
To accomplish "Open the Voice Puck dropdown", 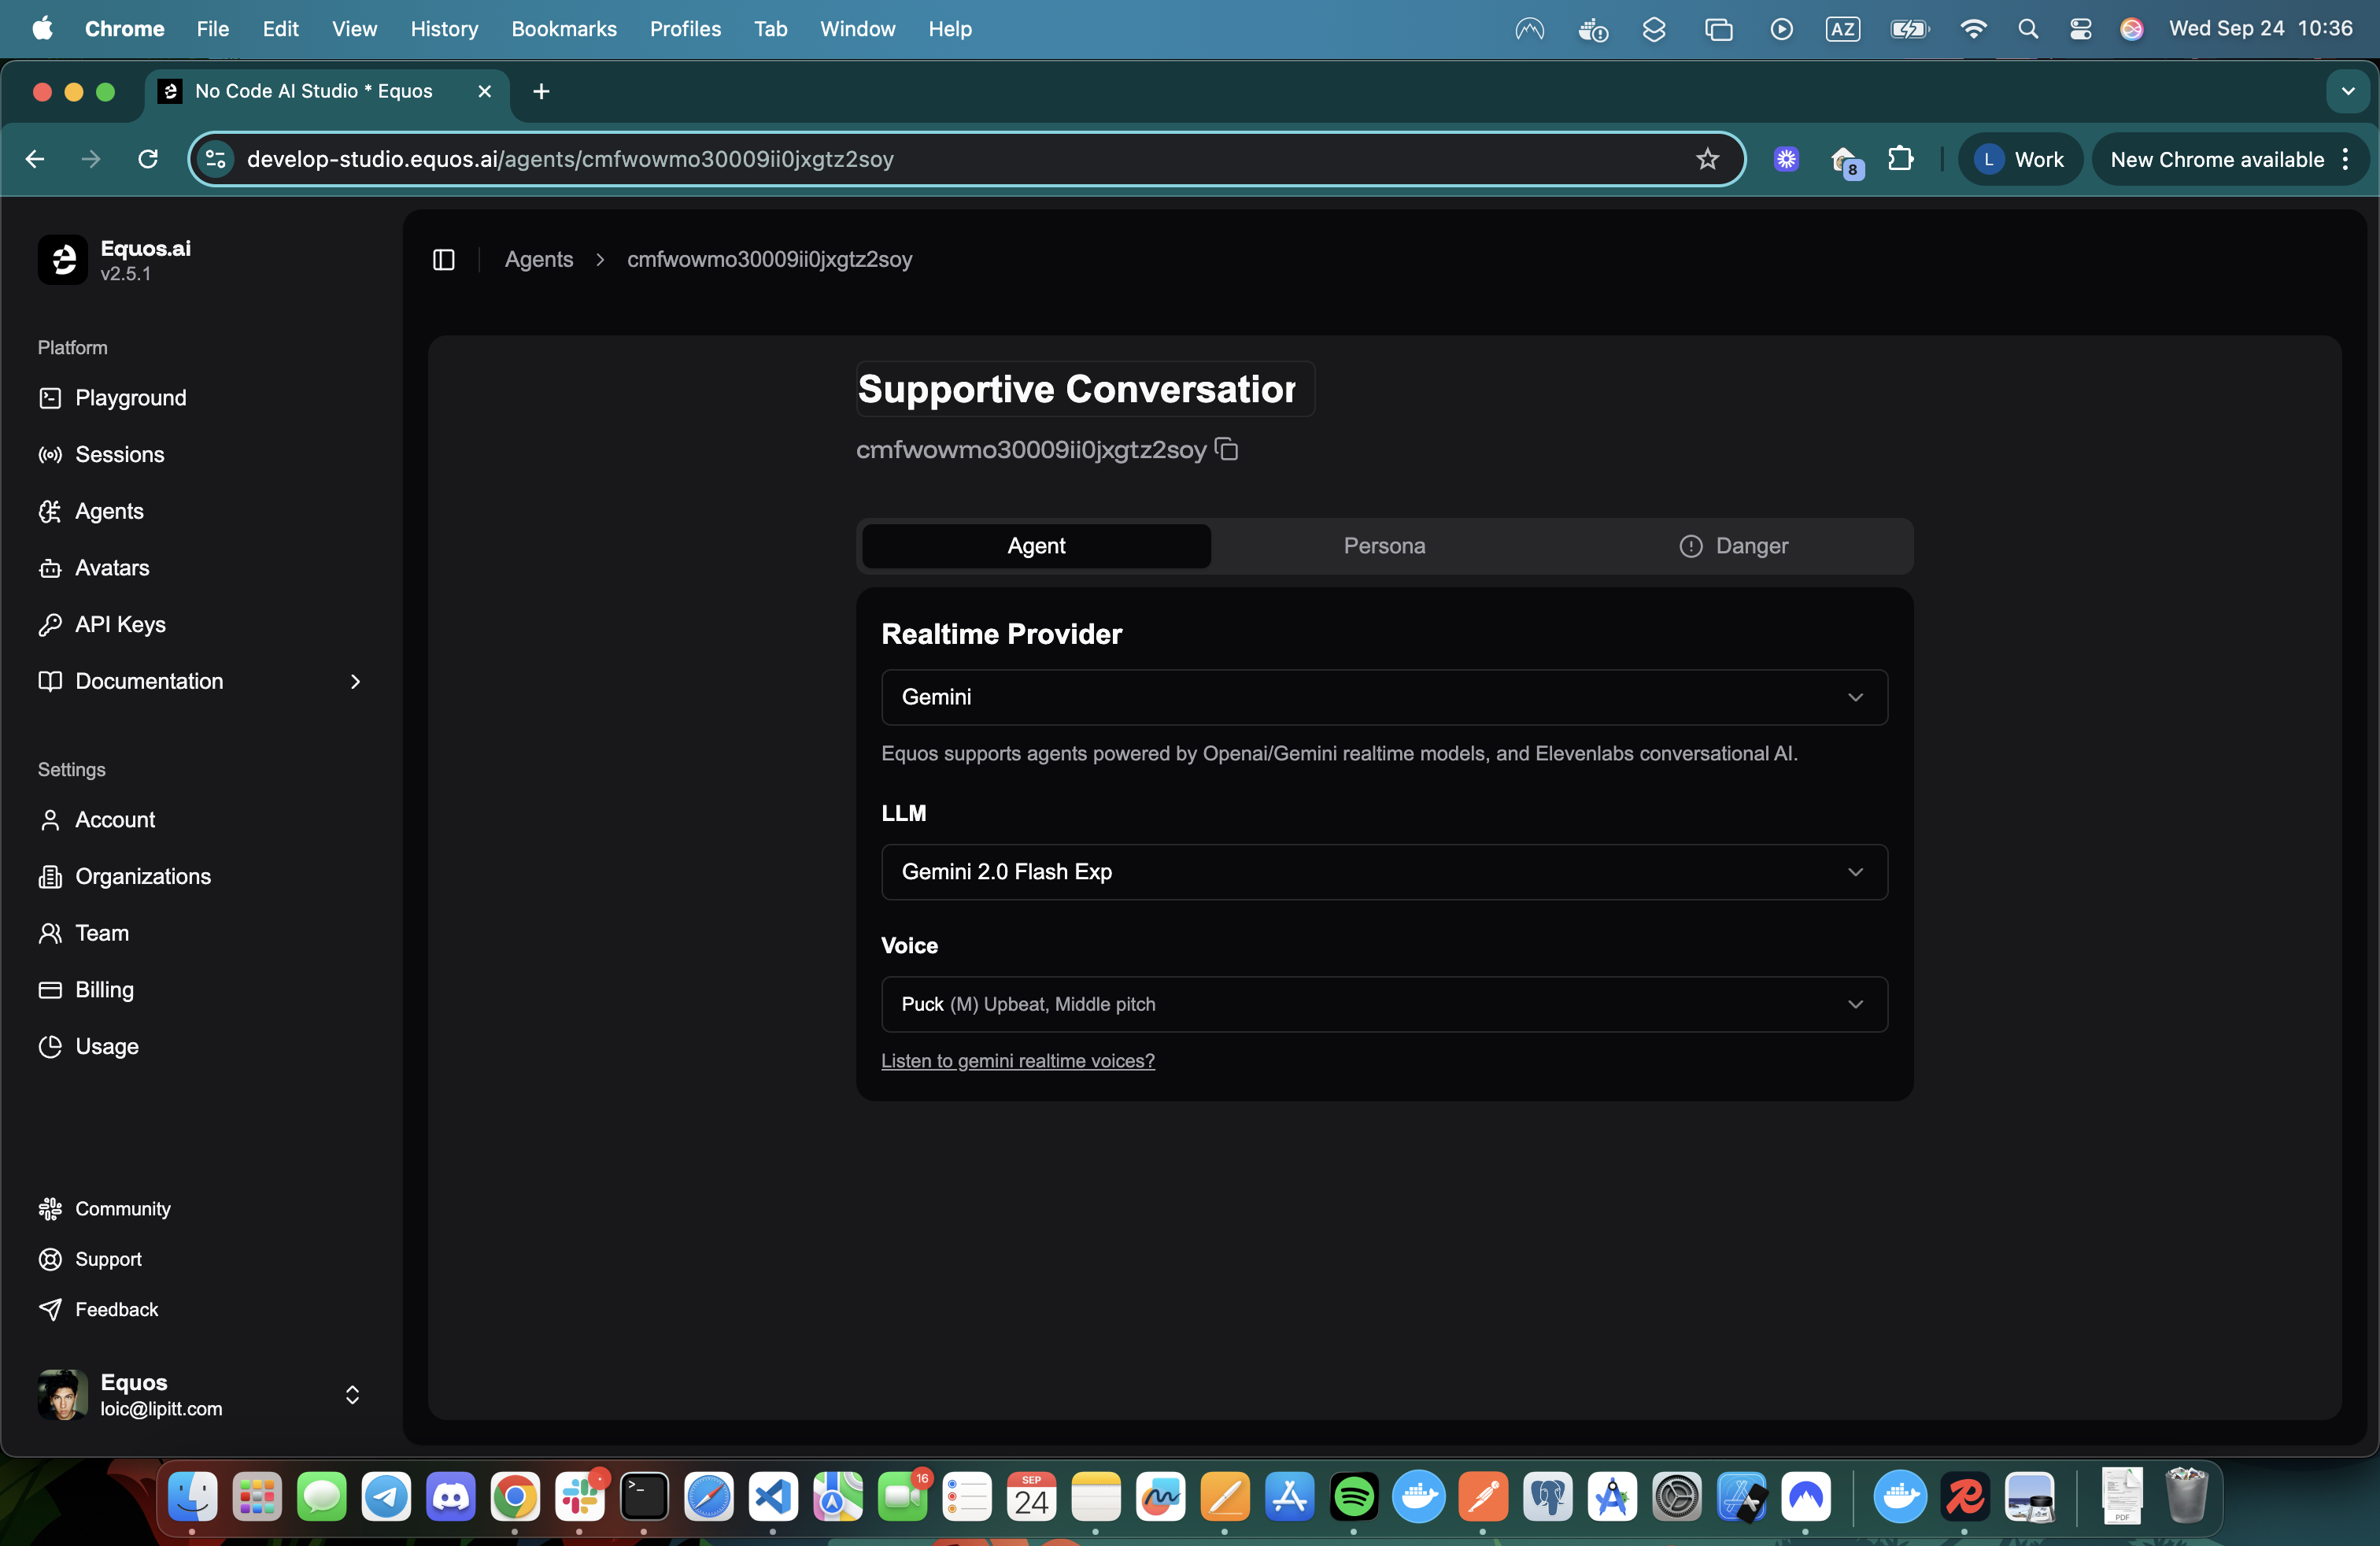I will 1383,1004.
